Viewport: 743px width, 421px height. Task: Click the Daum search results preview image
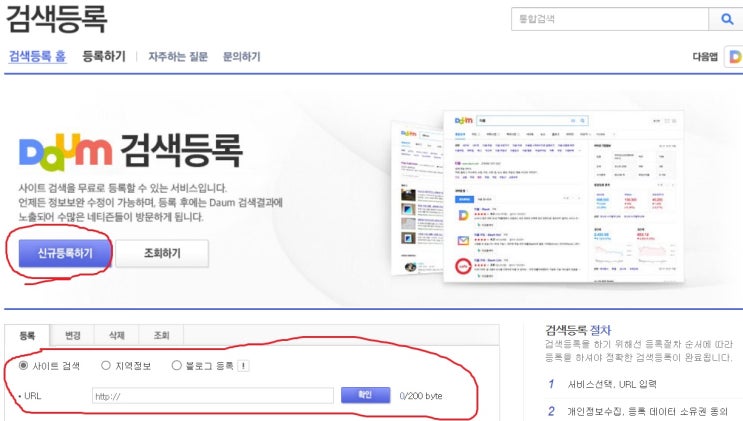pos(538,196)
